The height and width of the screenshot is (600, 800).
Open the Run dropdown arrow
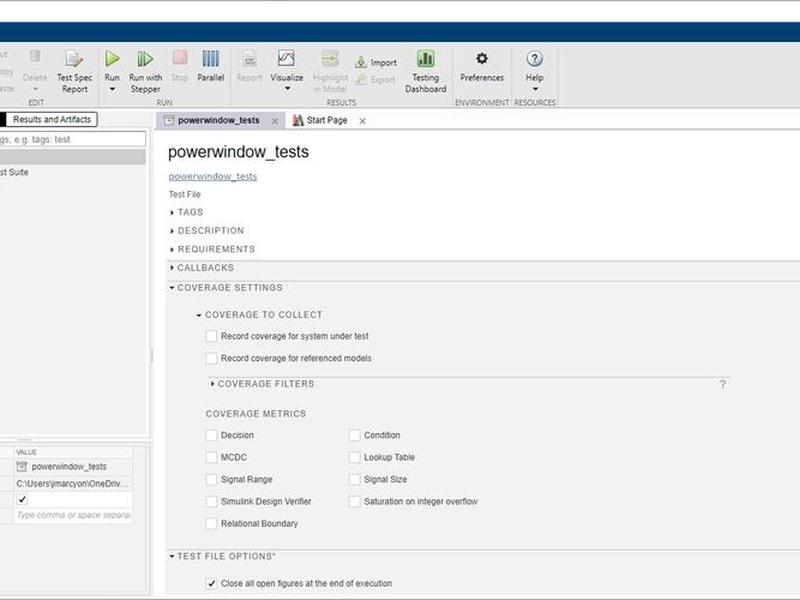coord(112,89)
